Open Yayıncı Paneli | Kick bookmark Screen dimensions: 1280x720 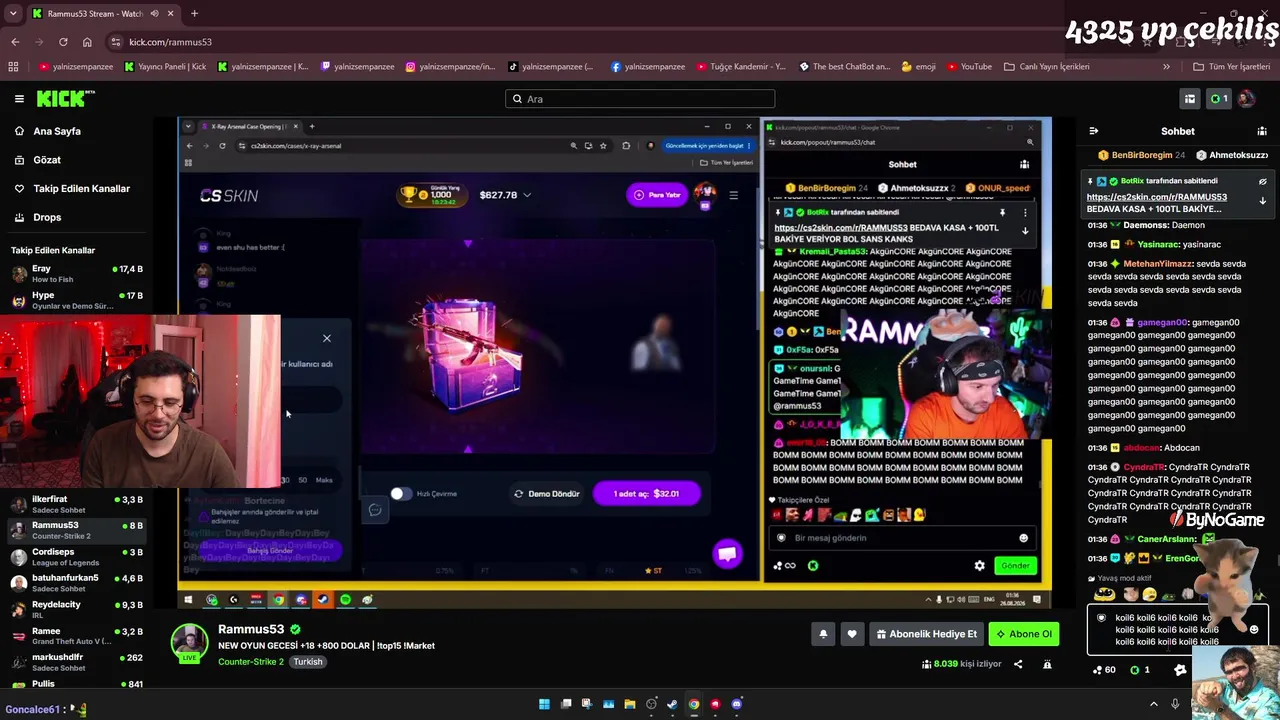(166, 67)
